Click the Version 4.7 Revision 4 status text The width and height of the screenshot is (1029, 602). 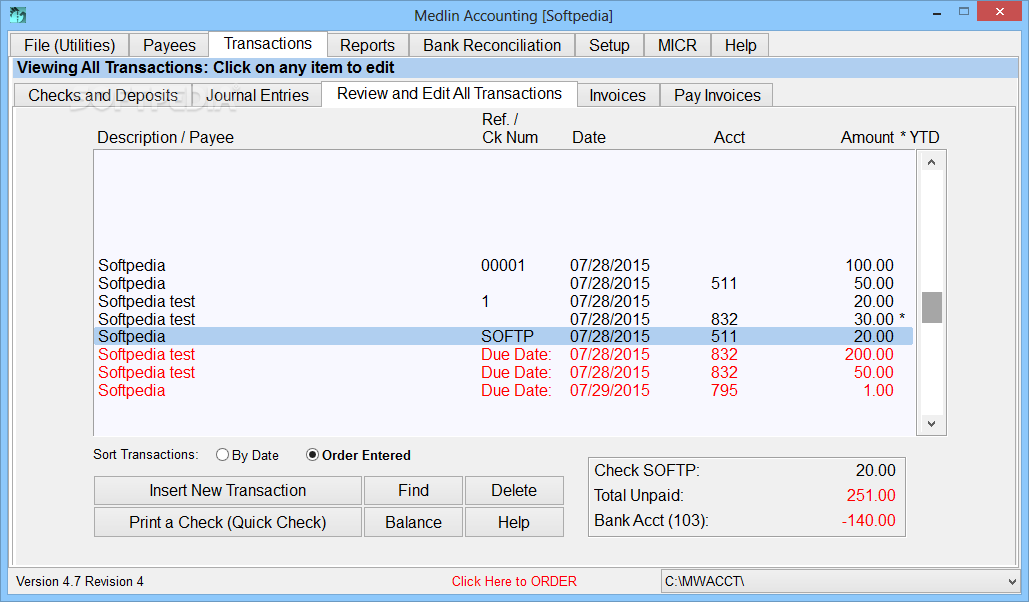(80, 582)
